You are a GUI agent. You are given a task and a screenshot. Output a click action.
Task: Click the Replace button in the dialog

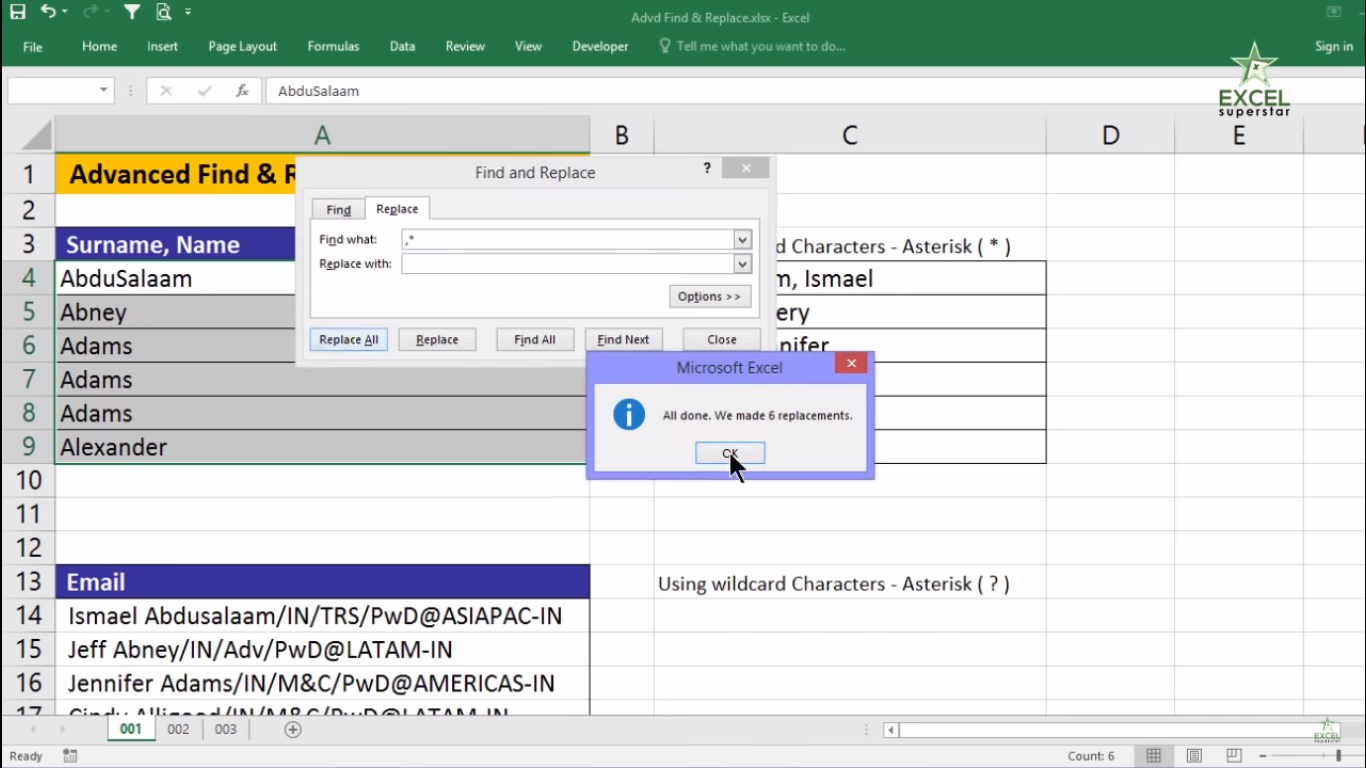[437, 340]
